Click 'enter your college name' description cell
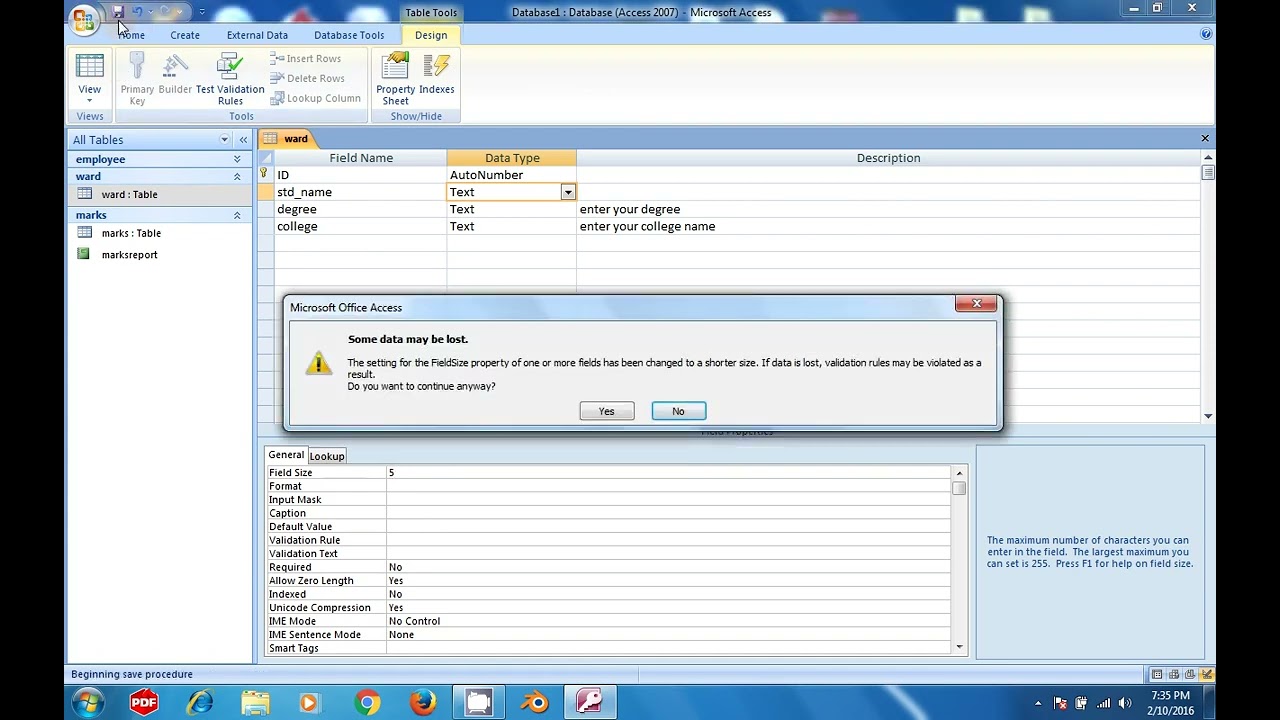This screenshot has height=720, width=1280. pyautogui.click(x=888, y=226)
